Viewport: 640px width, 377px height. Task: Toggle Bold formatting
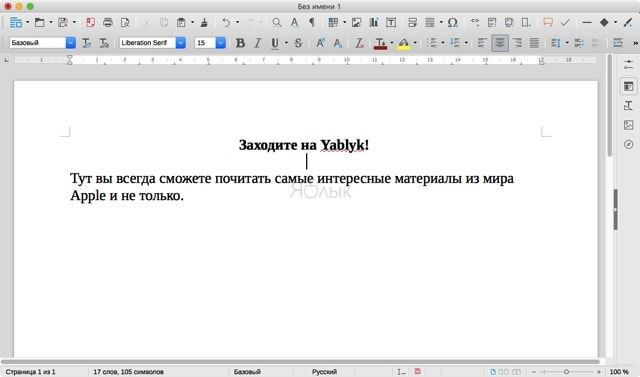tap(240, 43)
